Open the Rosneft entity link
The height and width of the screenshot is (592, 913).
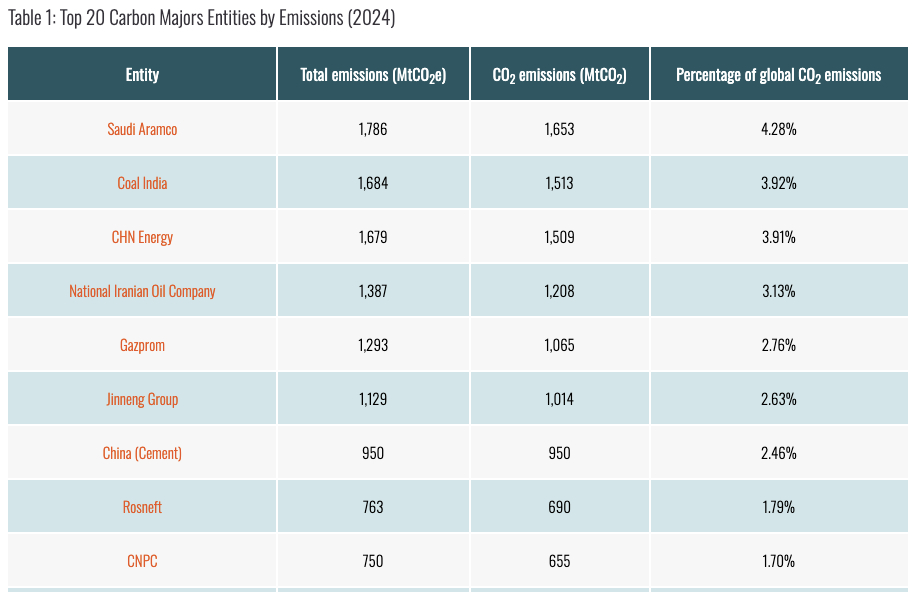[142, 507]
